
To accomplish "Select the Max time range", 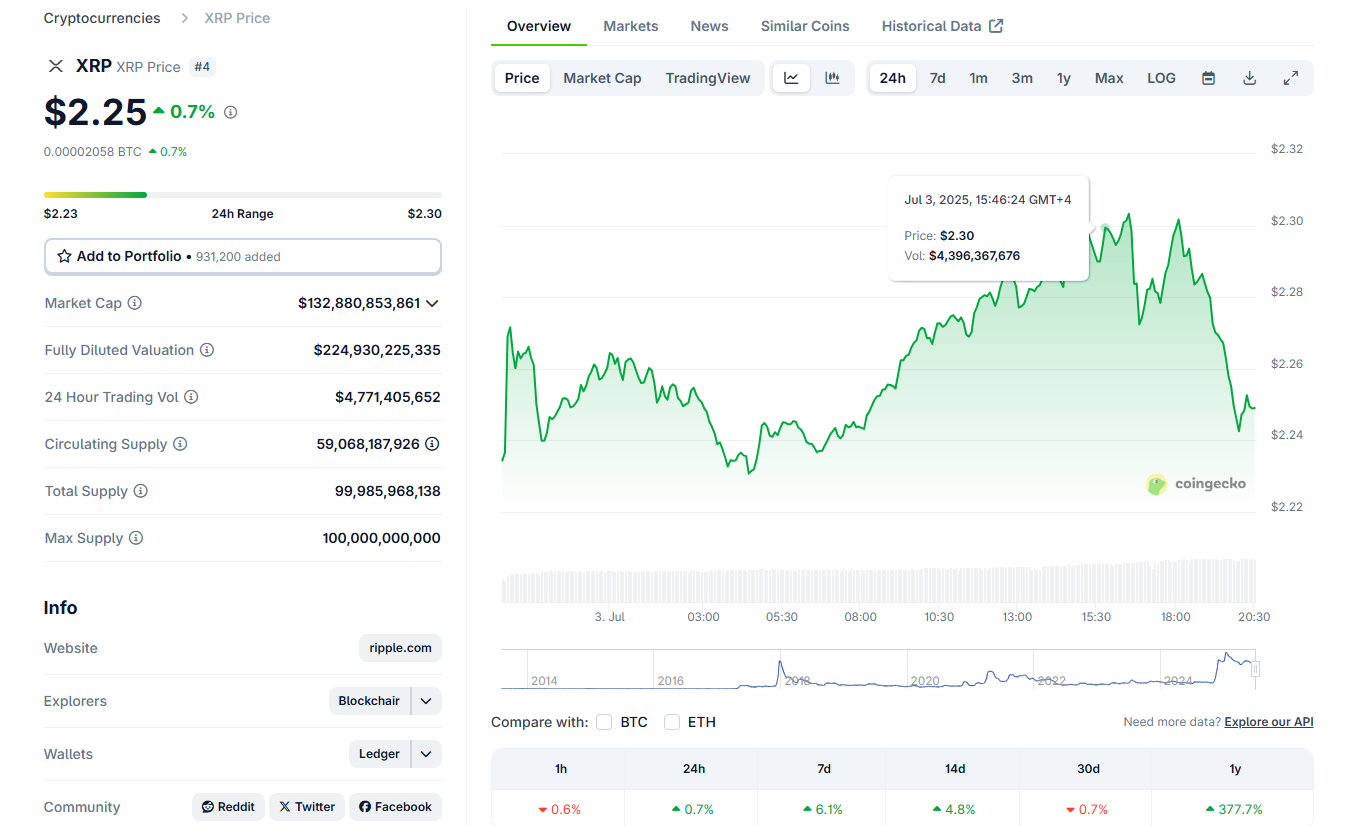I will click(x=1109, y=78).
